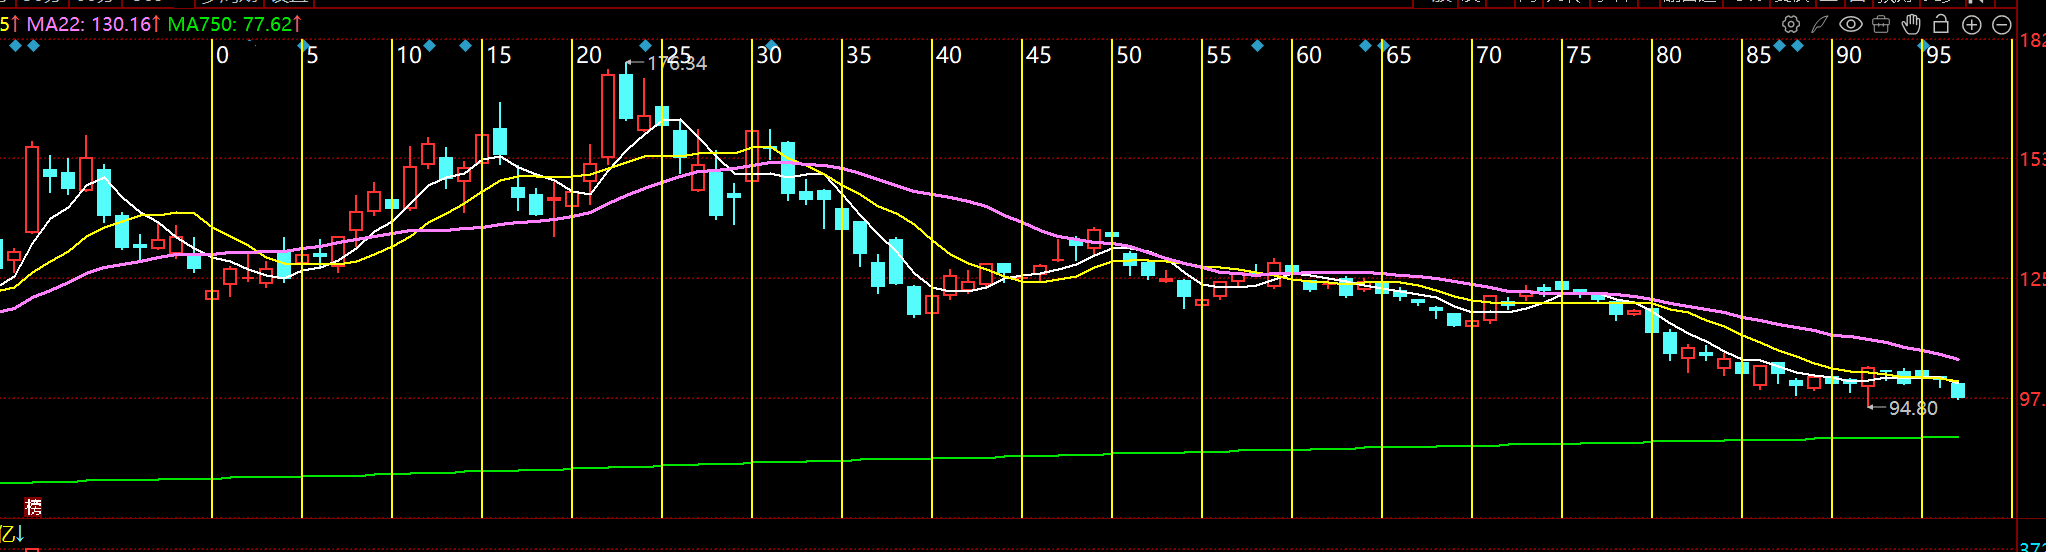Click the cycle label 70
This screenshot has height=552, width=2046.
1488,55
